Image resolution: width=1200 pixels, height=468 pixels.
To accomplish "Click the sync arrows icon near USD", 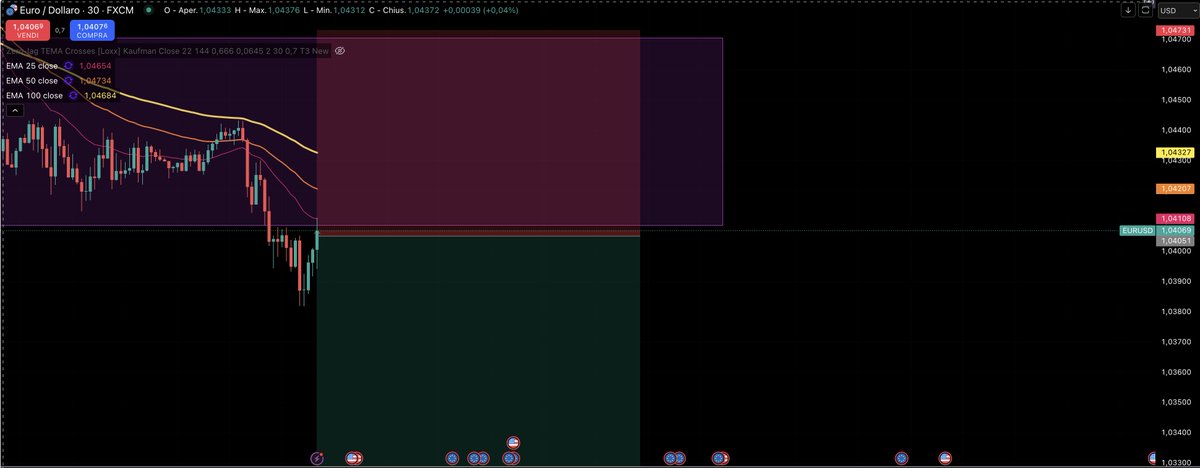I will (1145, 10).
